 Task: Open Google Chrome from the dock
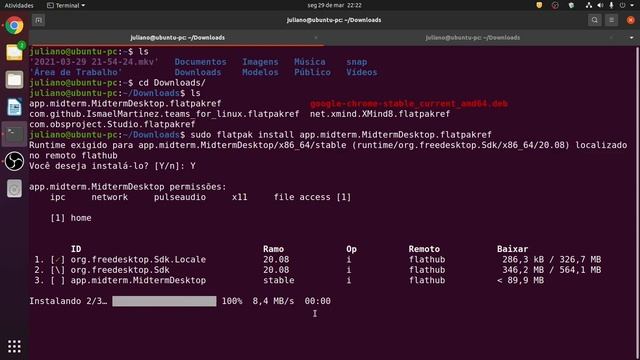[x=14, y=26]
